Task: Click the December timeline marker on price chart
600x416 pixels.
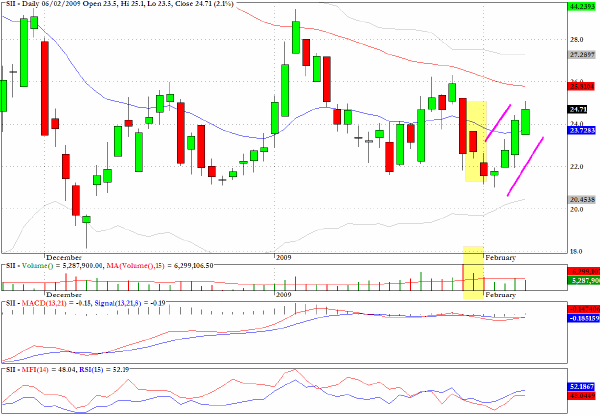Action: point(64,257)
